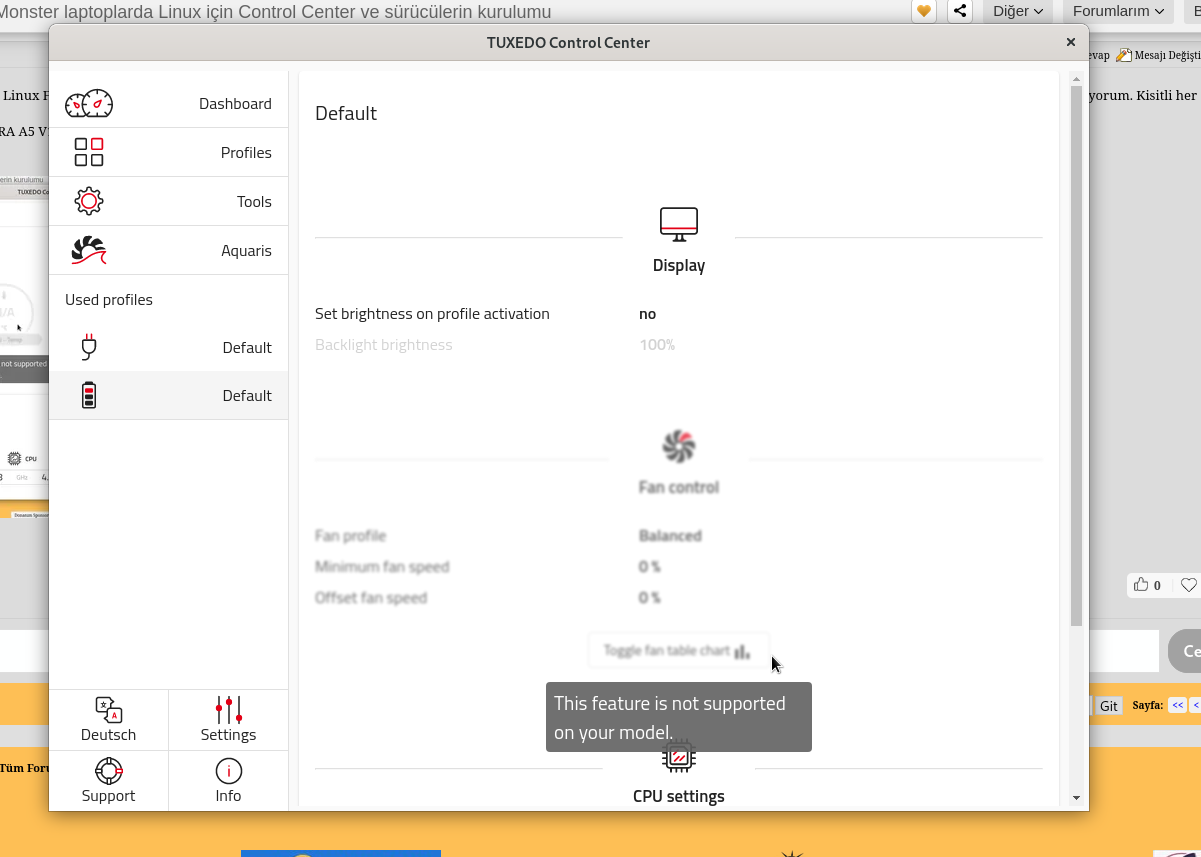Click the Backlight brightness label

tap(384, 344)
